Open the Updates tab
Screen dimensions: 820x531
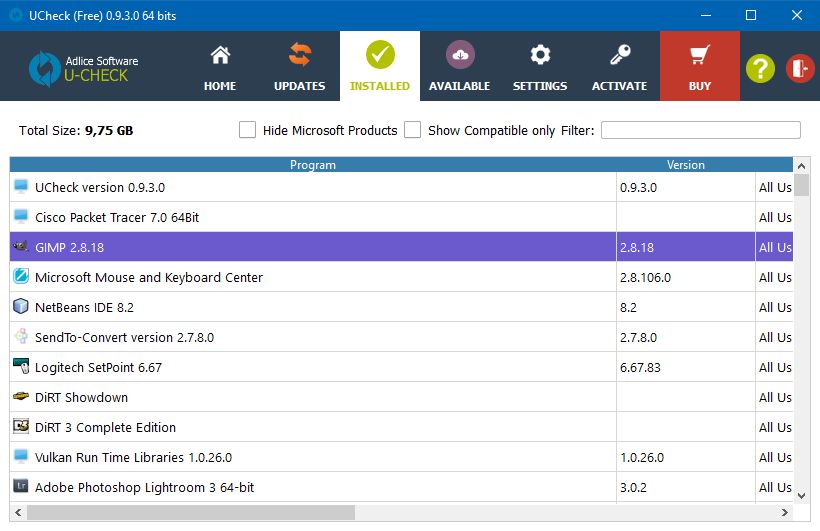[x=300, y=66]
